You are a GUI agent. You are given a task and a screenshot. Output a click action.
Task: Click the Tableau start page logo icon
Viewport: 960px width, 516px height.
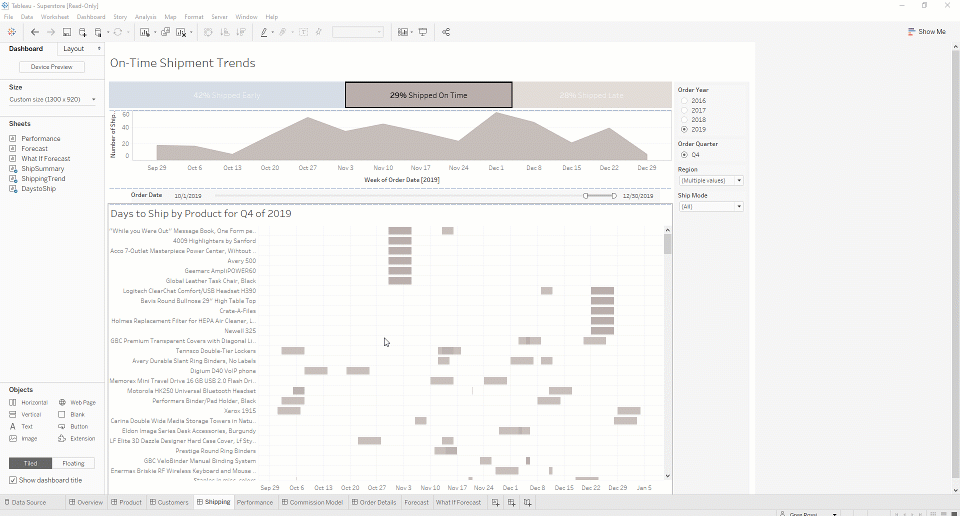click(x=12, y=32)
